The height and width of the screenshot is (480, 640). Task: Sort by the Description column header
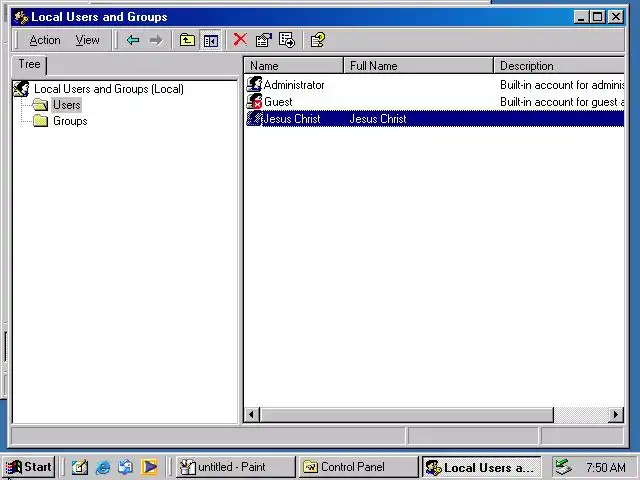(x=559, y=66)
